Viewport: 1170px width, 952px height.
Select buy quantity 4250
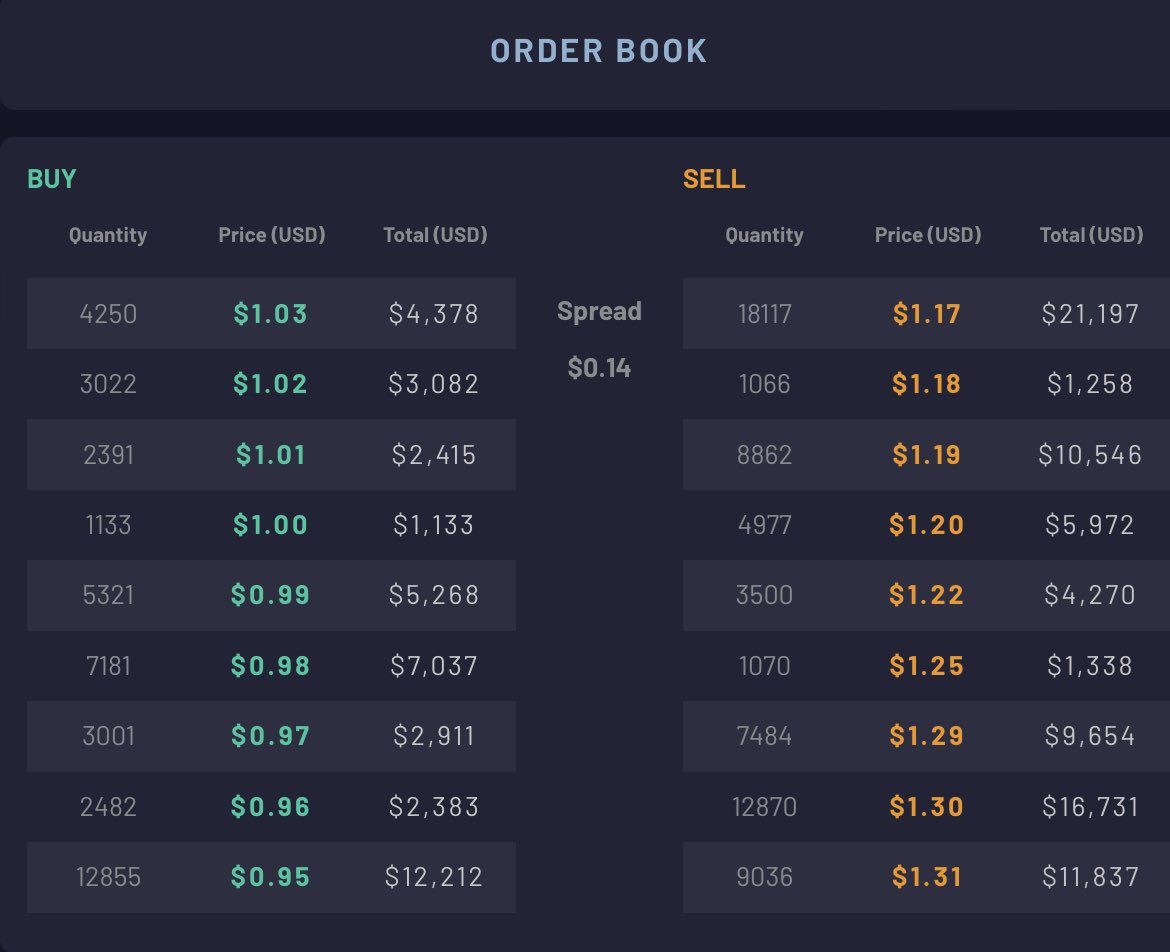(x=108, y=313)
